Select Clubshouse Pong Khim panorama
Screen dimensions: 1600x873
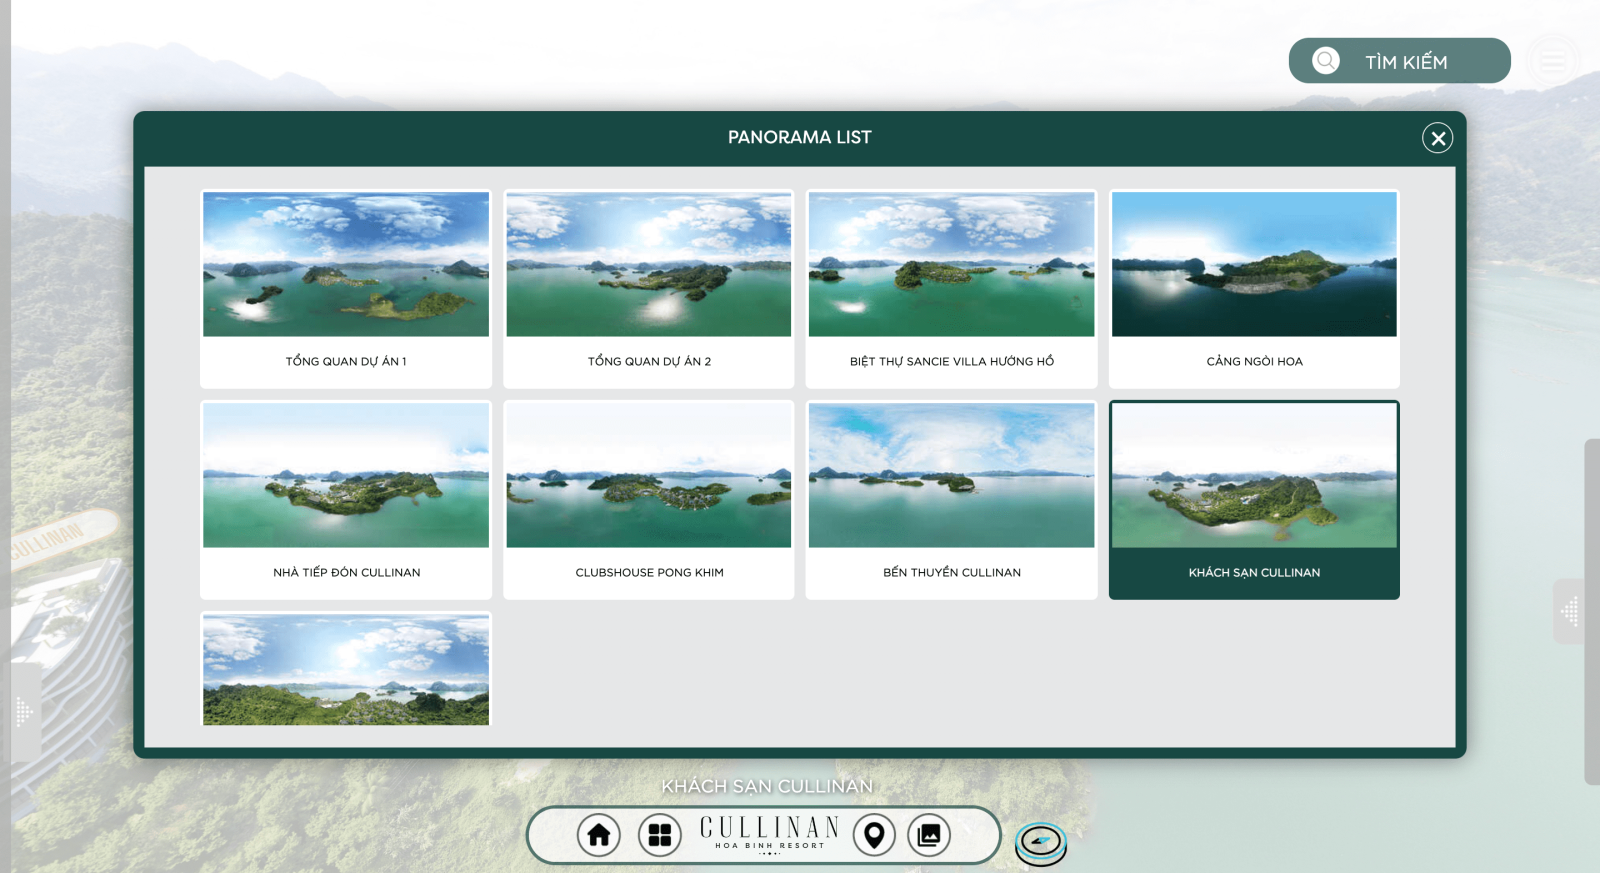coord(649,499)
